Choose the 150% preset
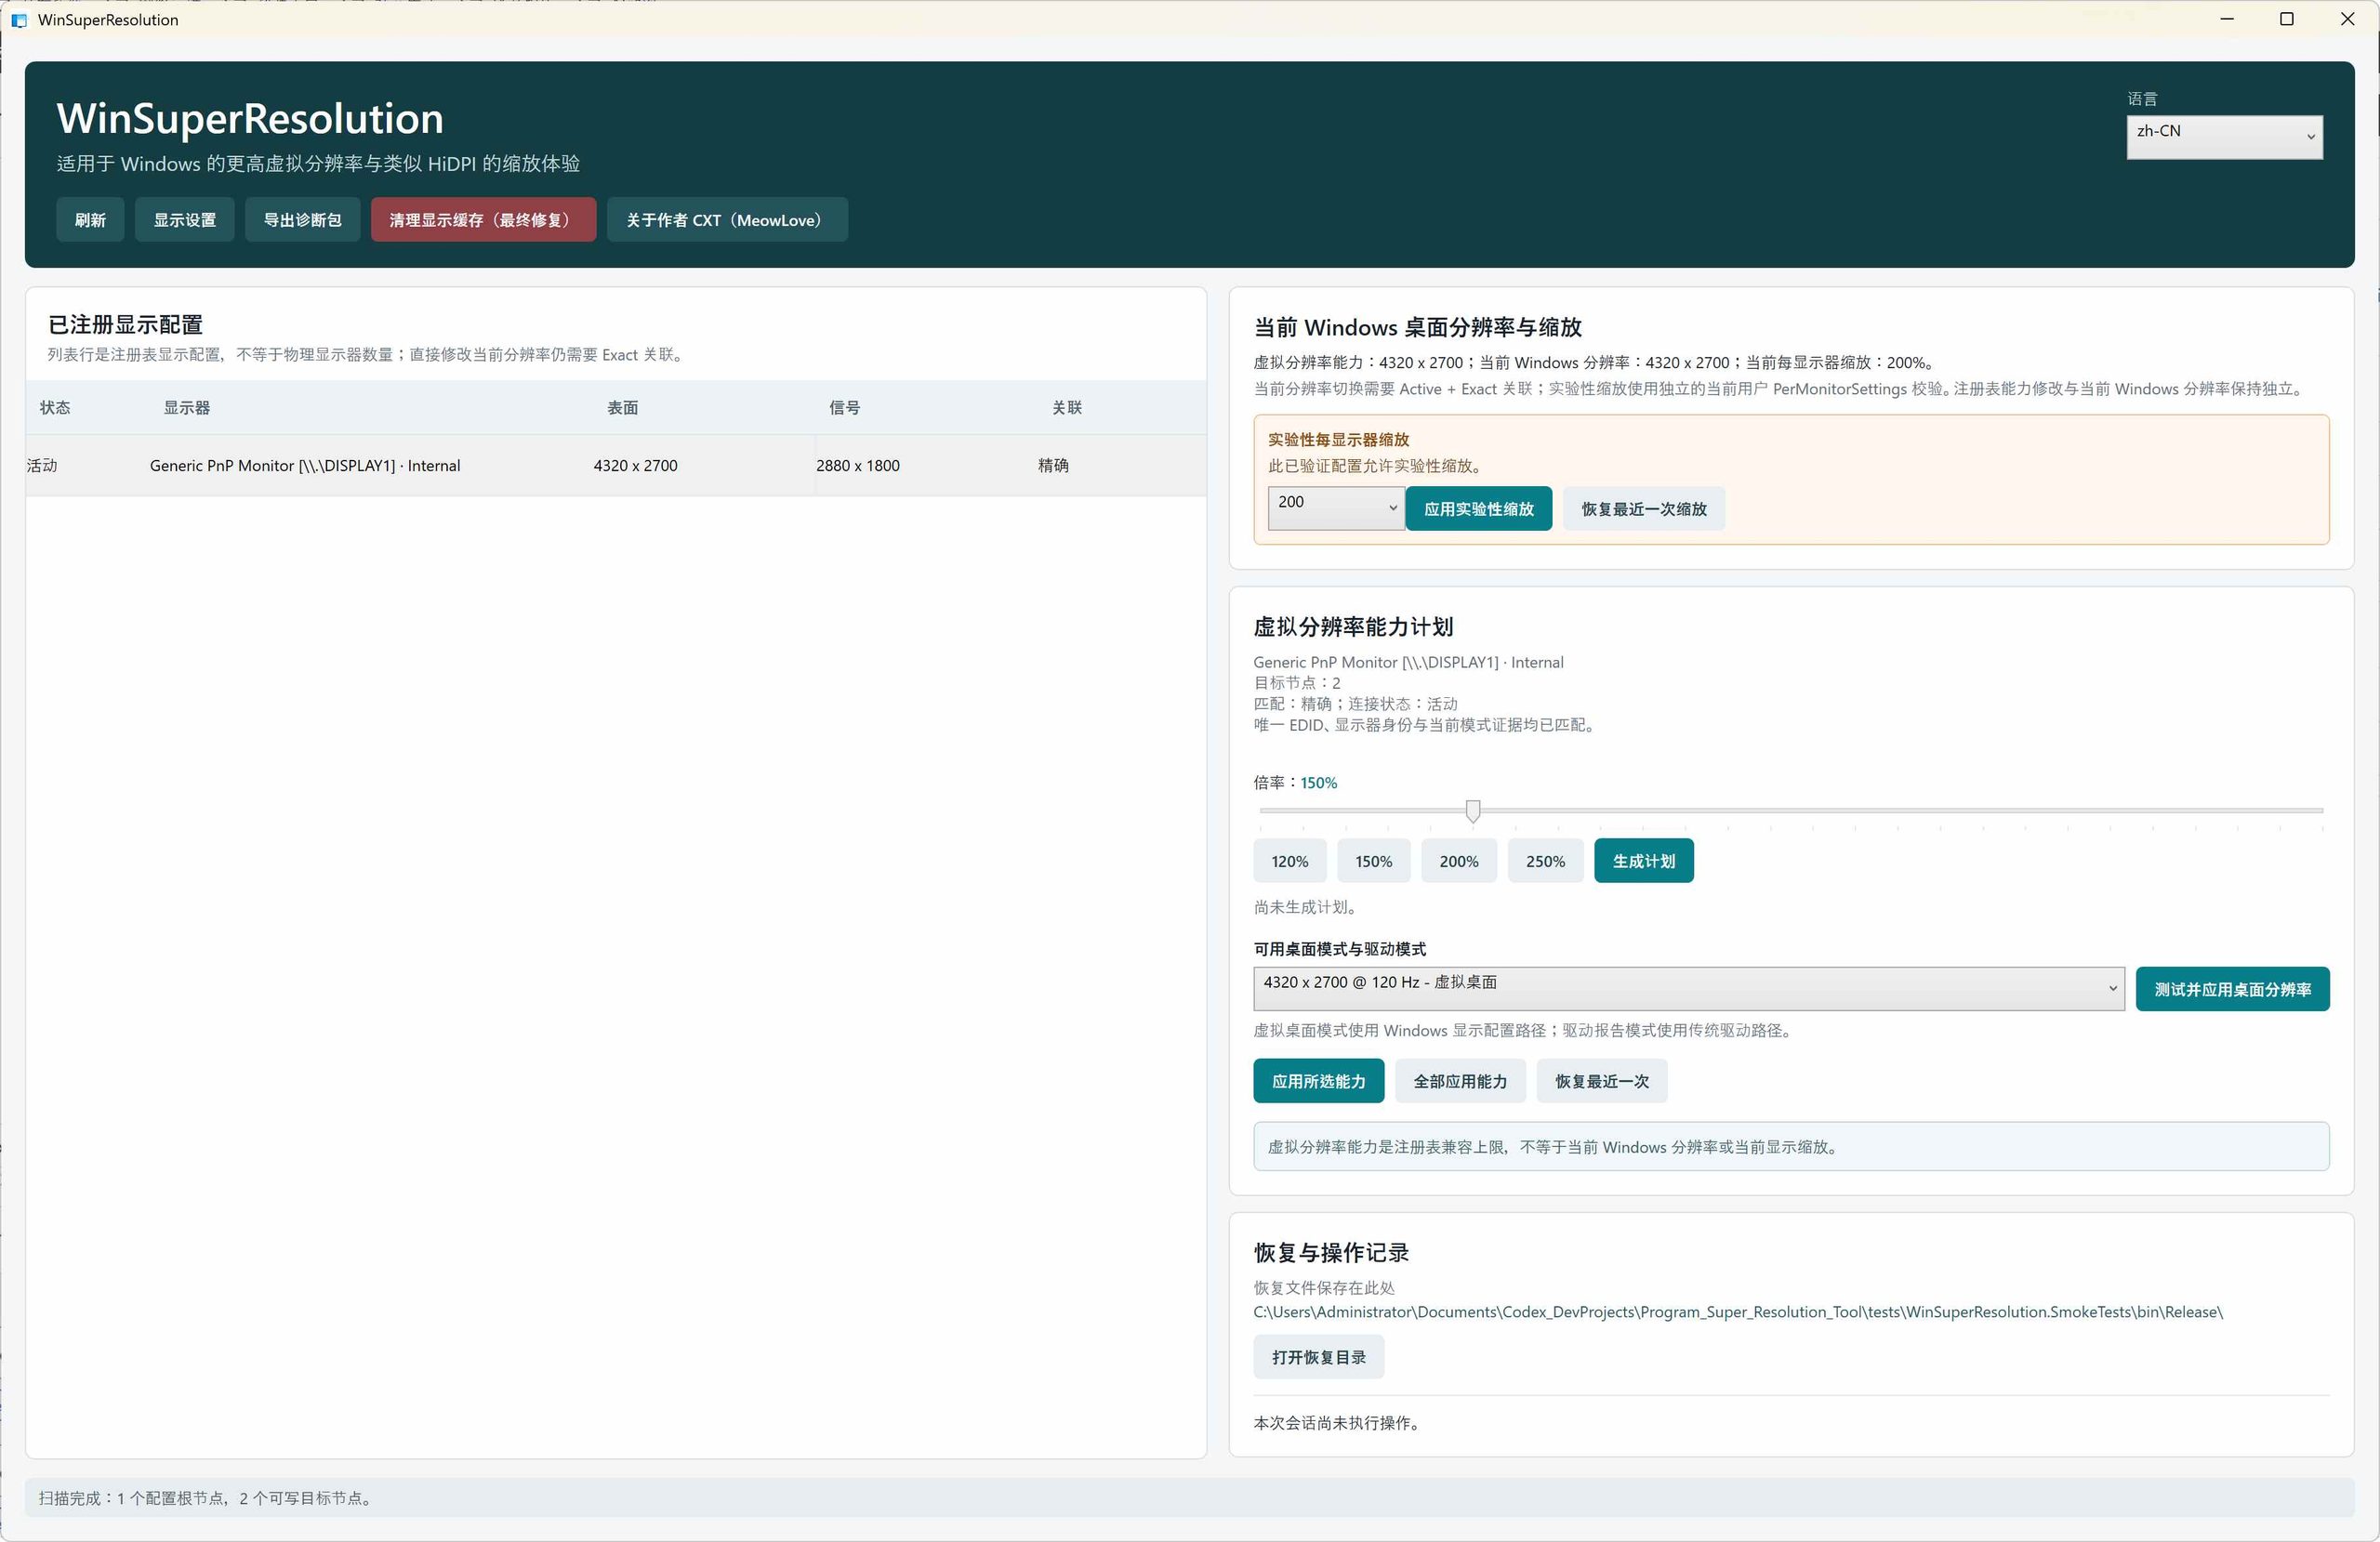This screenshot has width=2380, height=1542. click(x=1374, y=861)
